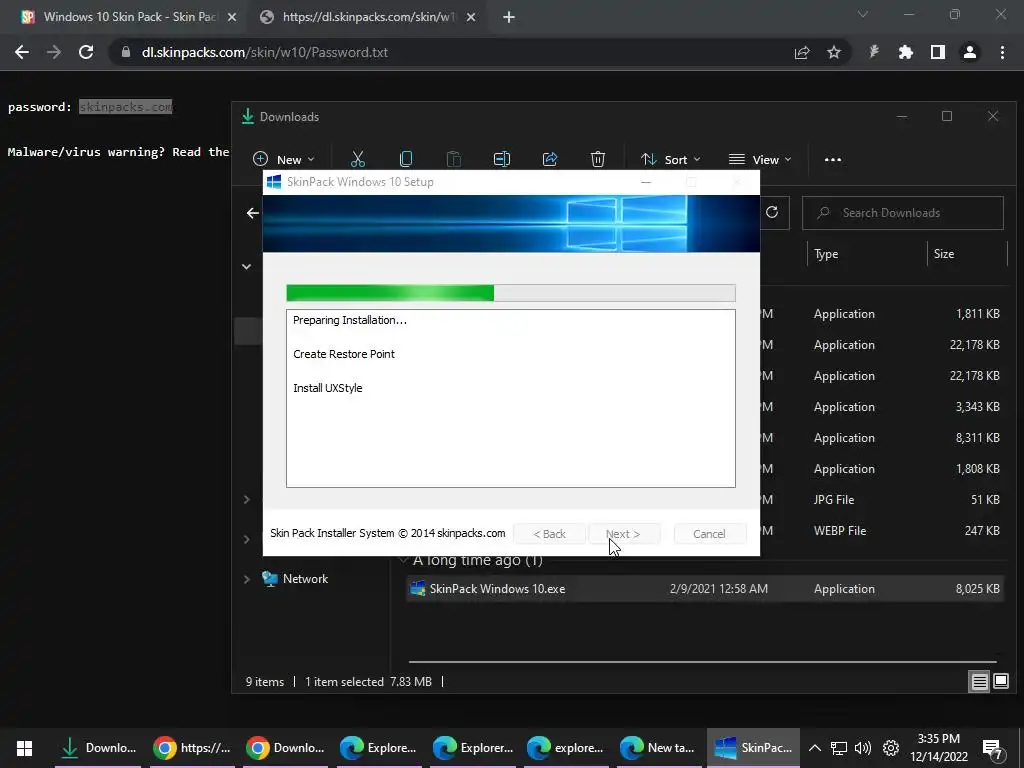This screenshot has width=1024, height=768.
Task: Click the Refresh icon in Downloads address bar
Action: (x=772, y=212)
